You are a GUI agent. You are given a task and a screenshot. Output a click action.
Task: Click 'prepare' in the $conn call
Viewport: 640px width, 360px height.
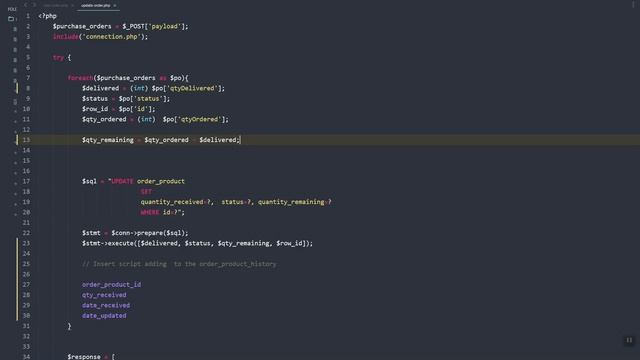click(x=150, y=233)
